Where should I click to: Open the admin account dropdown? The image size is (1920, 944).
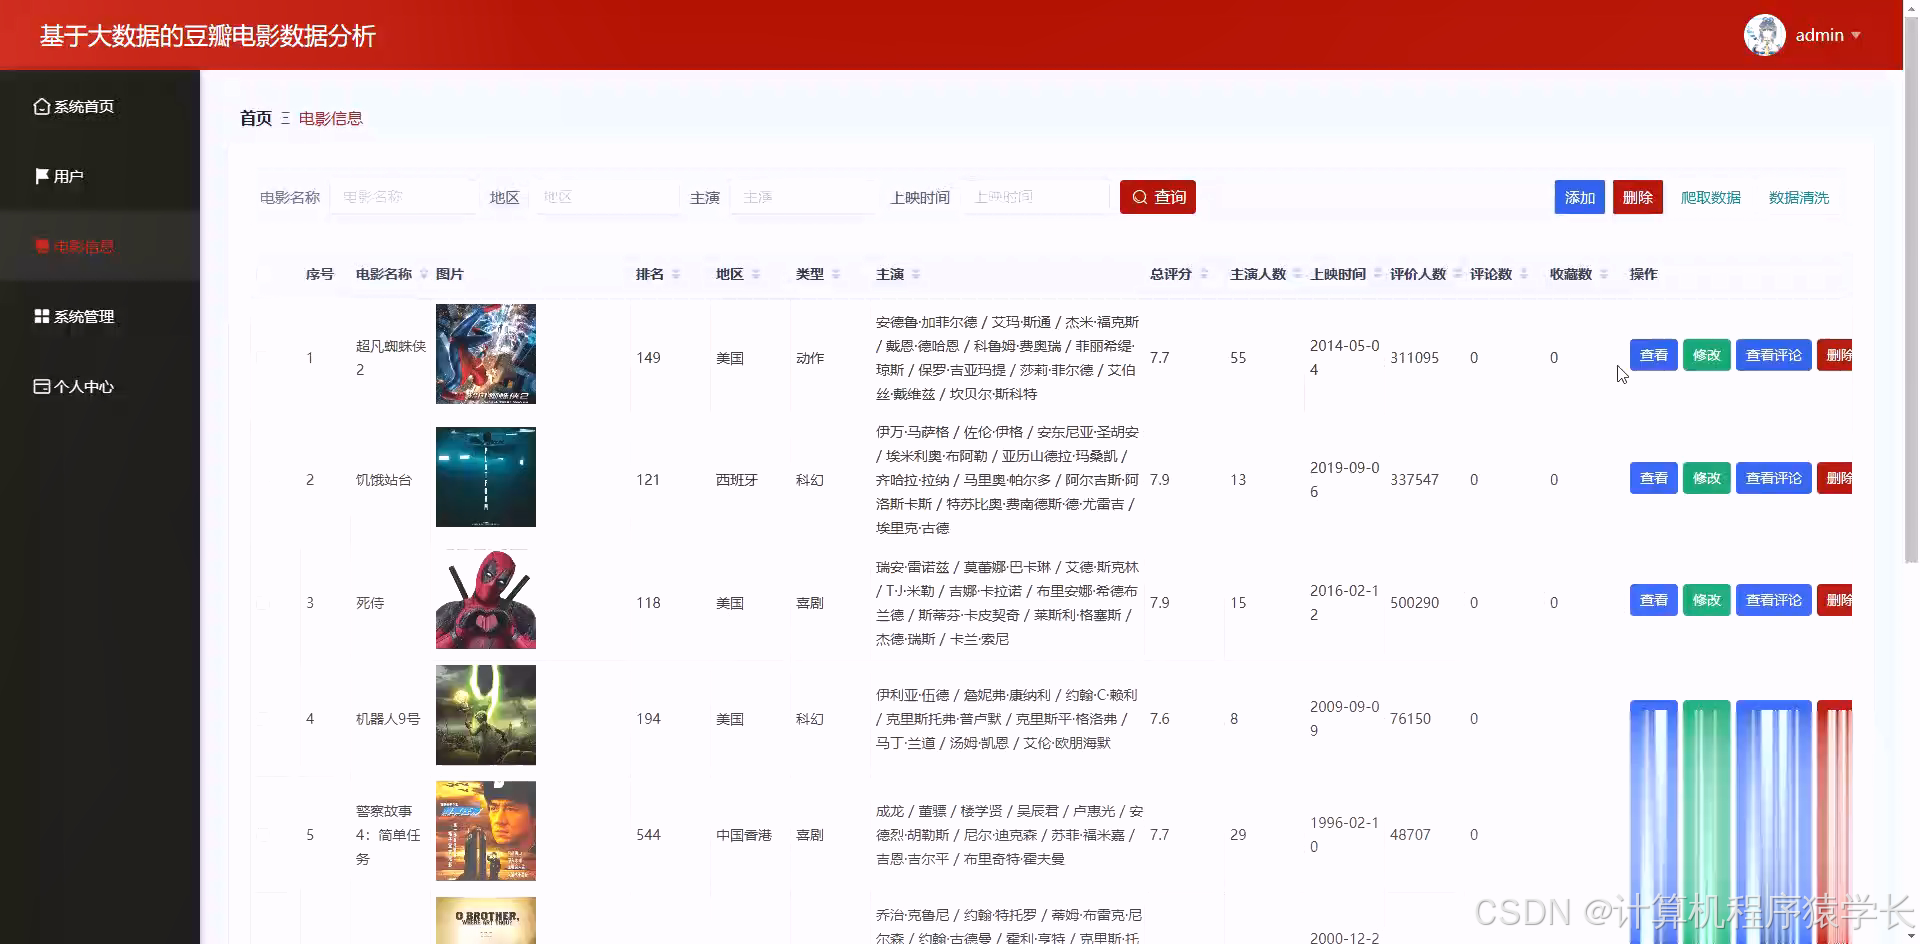pyautogui.click(x=1828, y=34)
